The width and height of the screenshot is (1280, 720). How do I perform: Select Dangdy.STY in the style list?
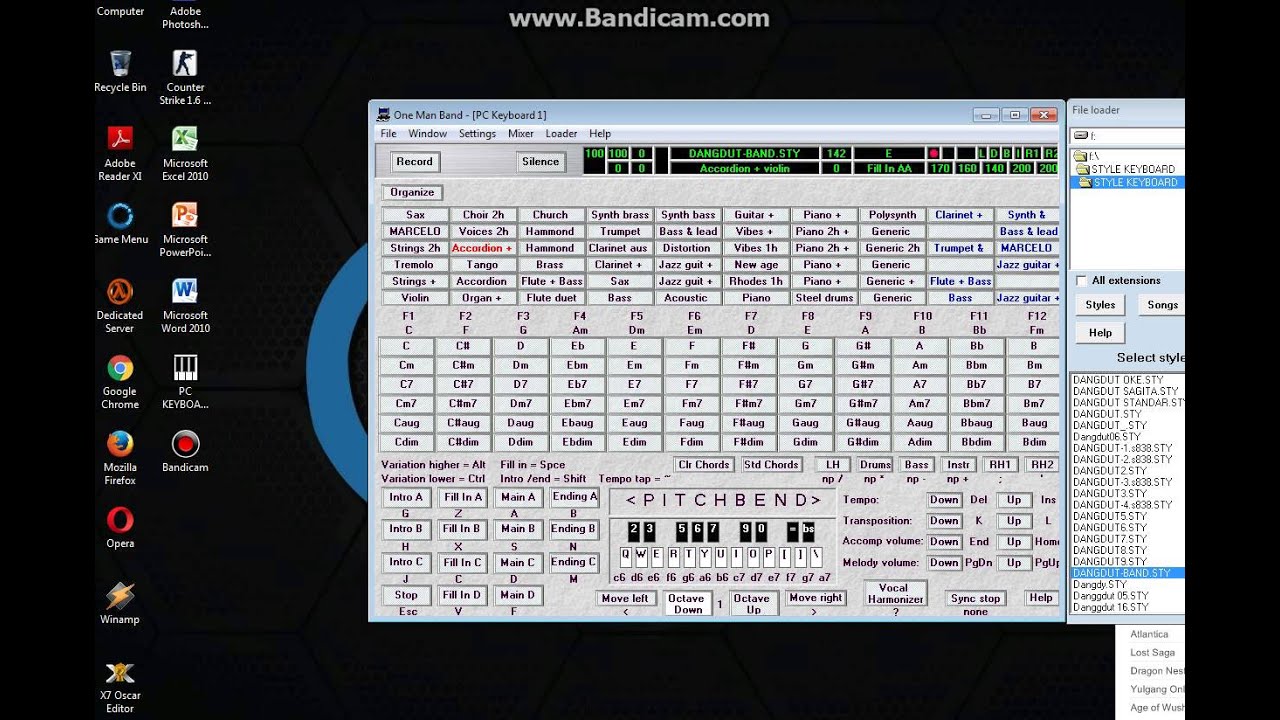point(1099,585)
